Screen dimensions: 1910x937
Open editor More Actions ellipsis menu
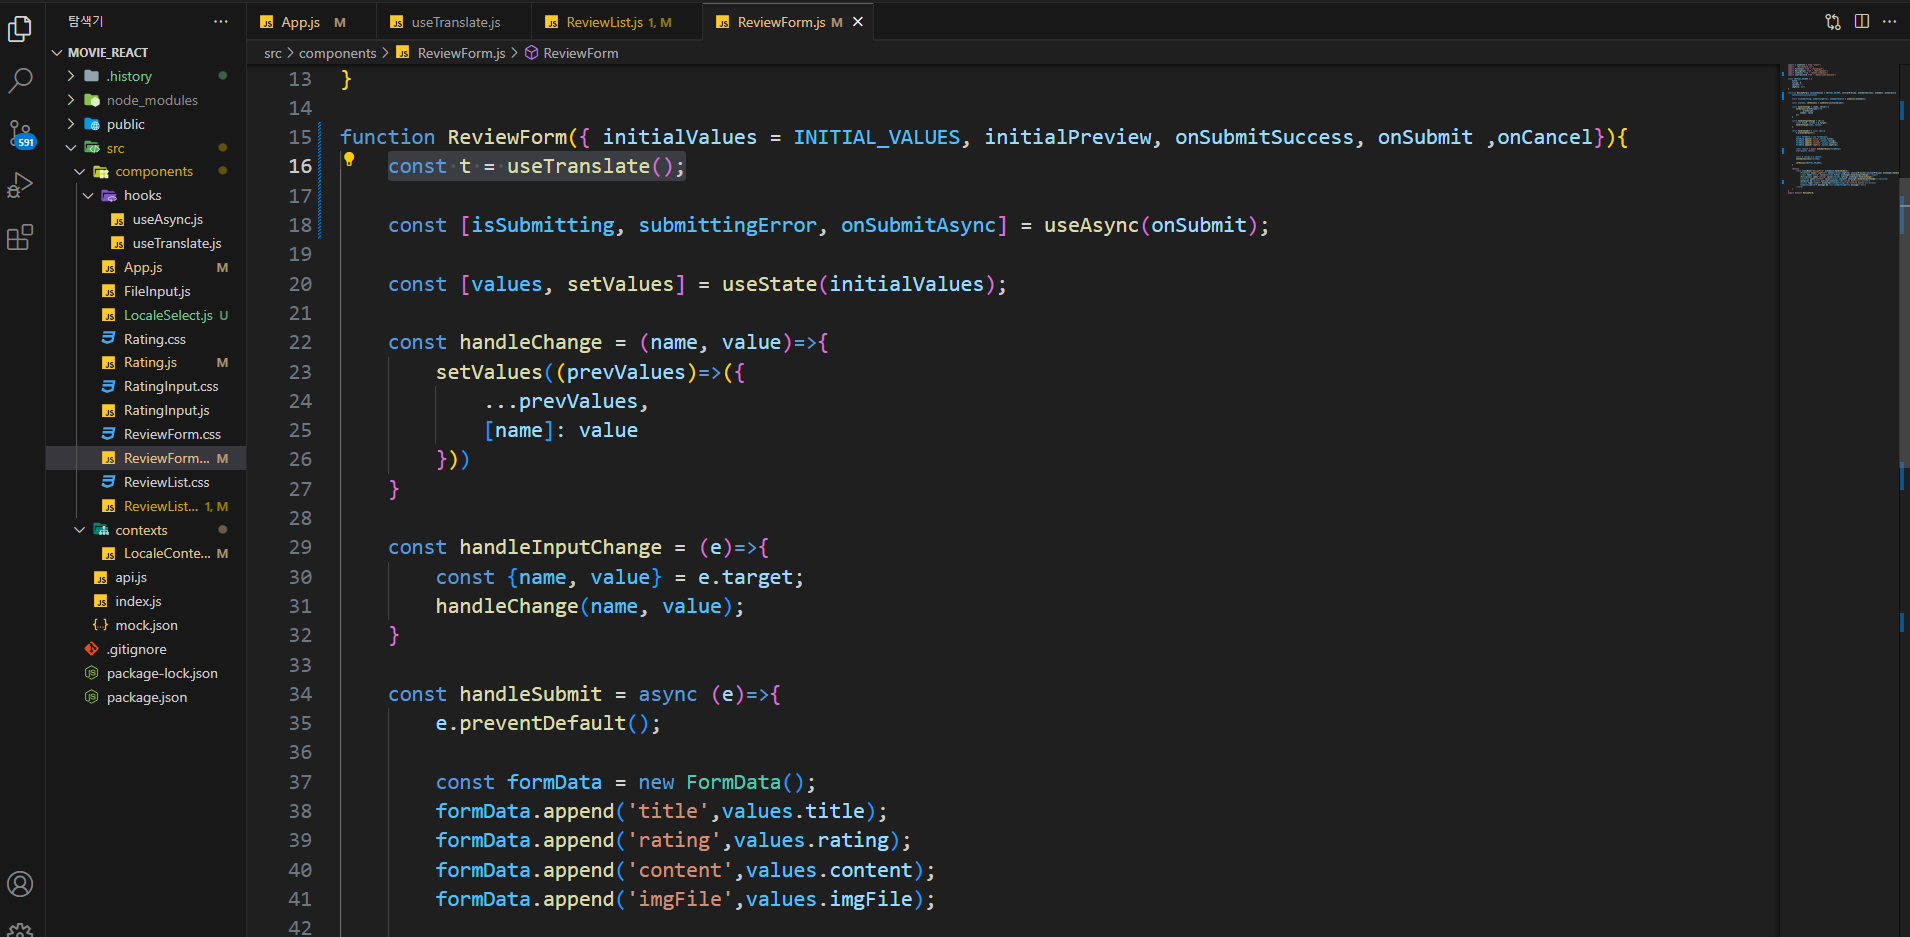[x=1889, y=22]
